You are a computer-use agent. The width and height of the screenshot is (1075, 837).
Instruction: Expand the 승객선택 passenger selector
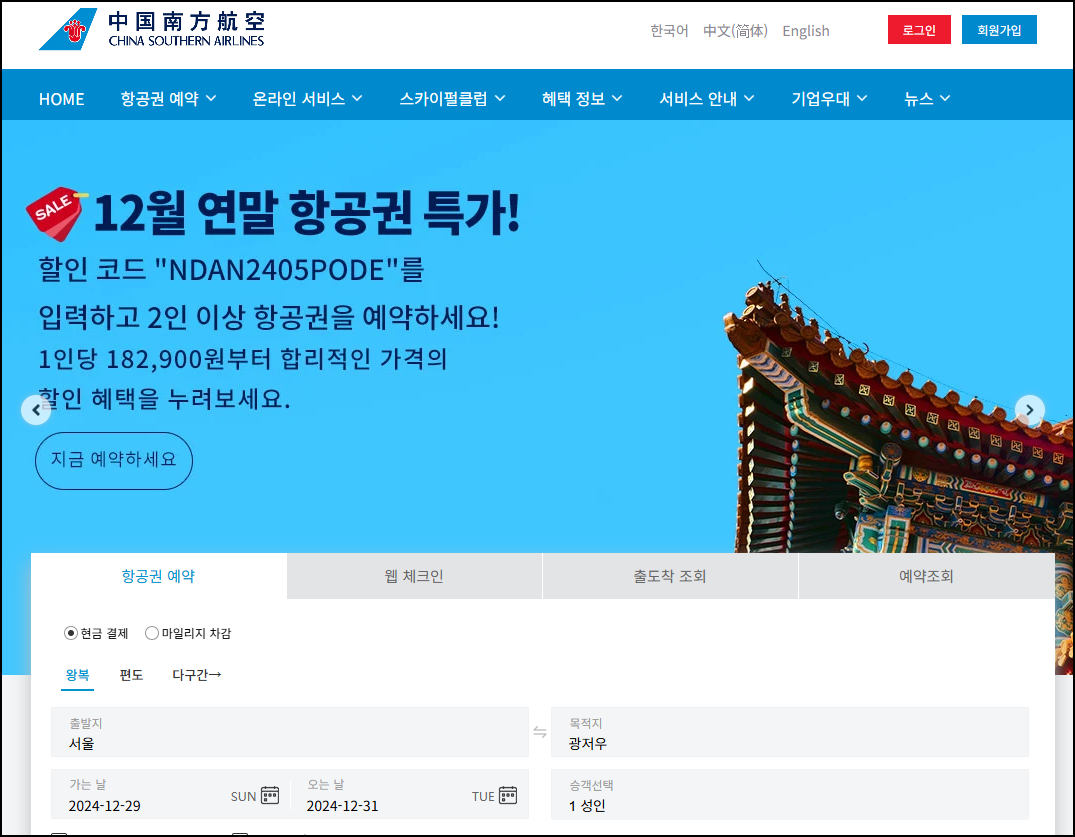tap(790, 795)
